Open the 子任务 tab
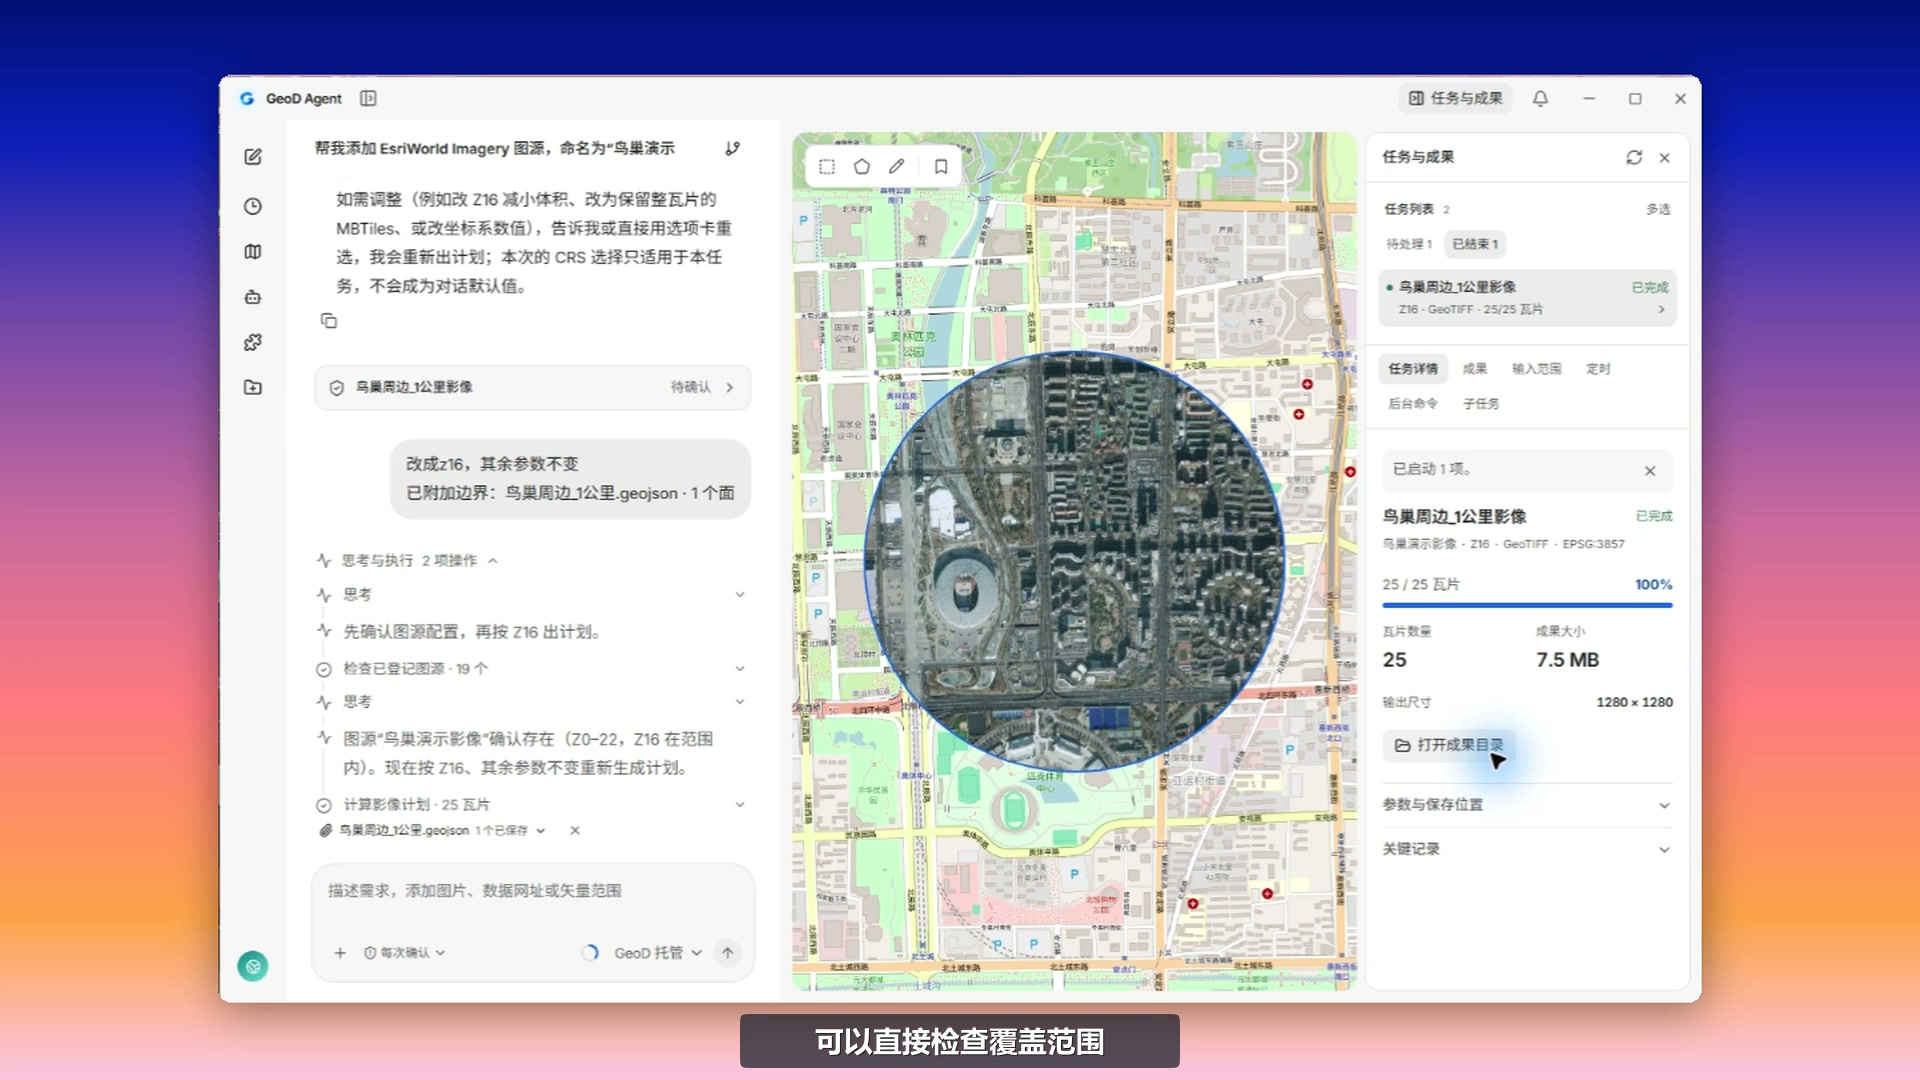 coord(1481,404)
